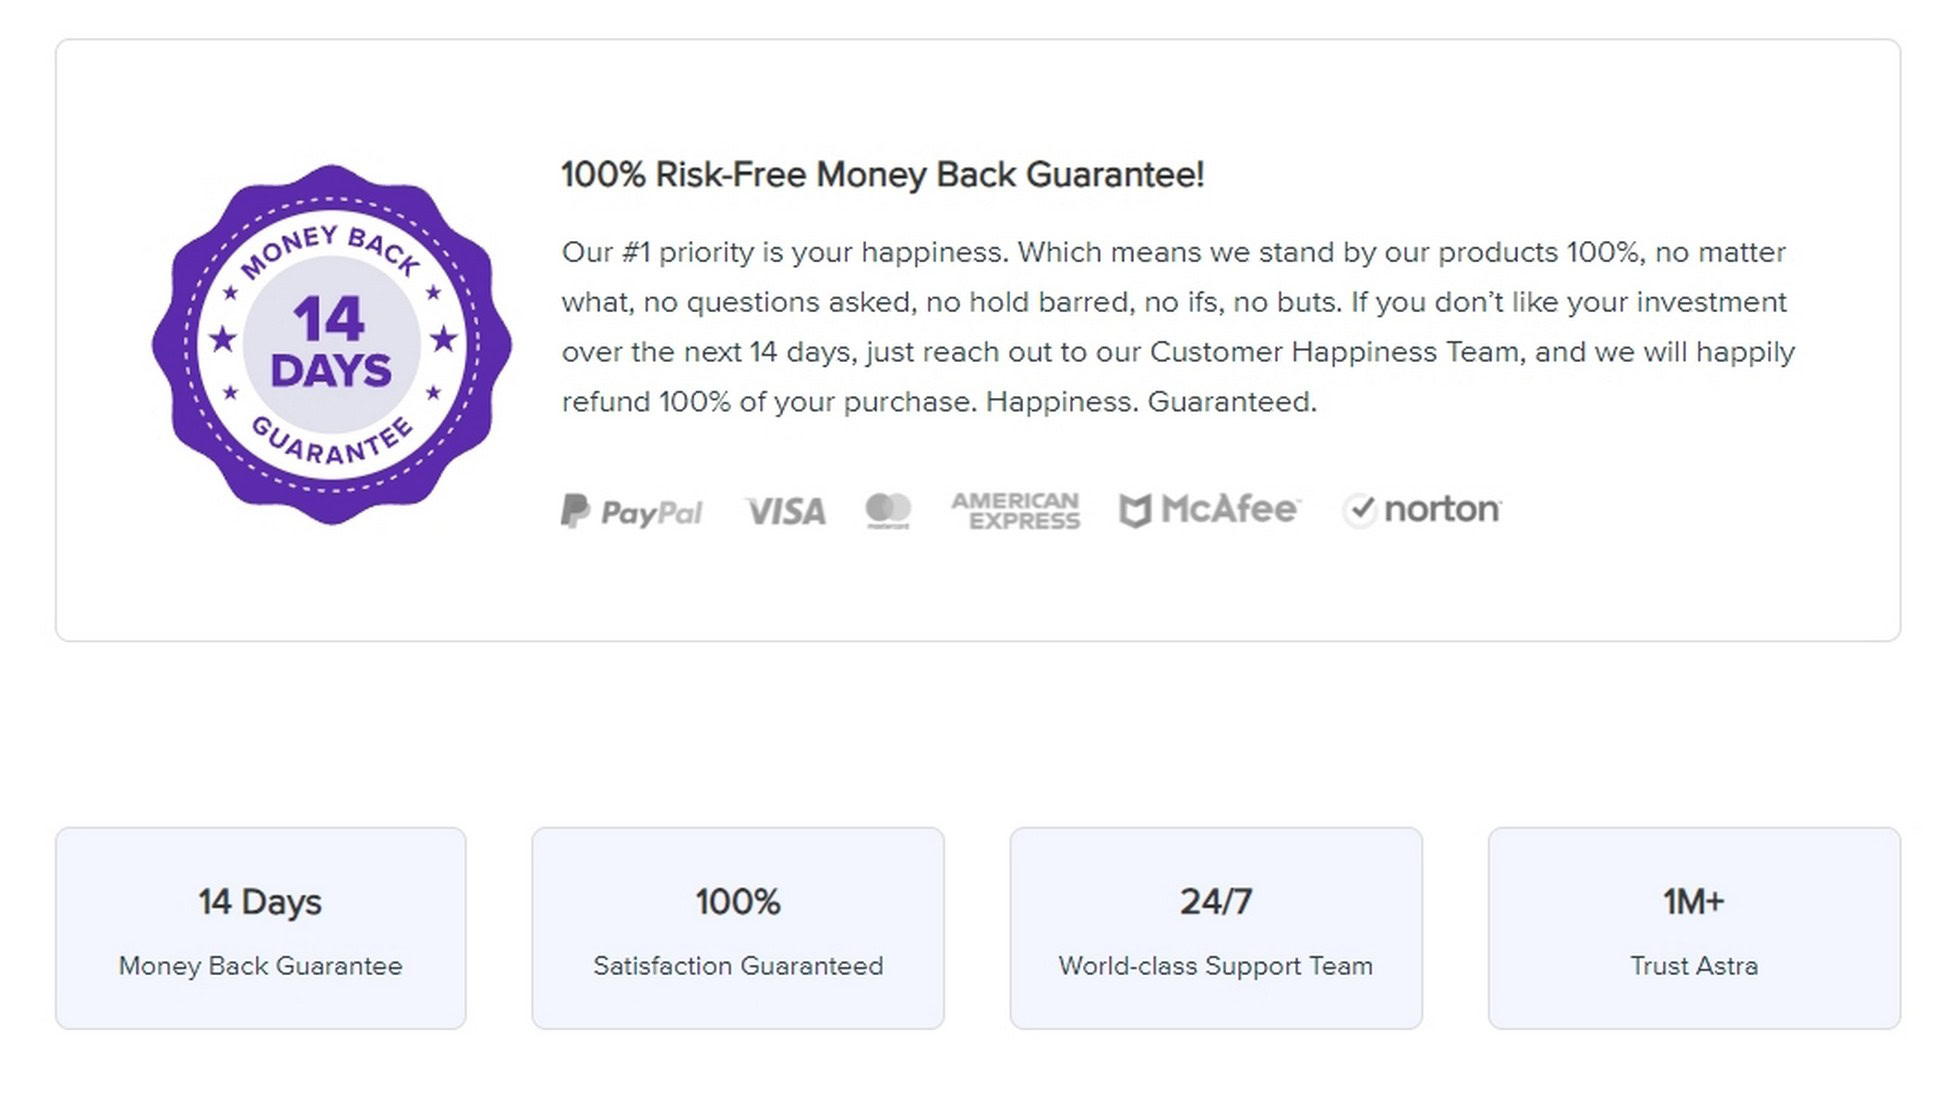Click the large right star in badge
Image resolution: width=1950 pixels, height=1095 pixels.
coord(444,340)
